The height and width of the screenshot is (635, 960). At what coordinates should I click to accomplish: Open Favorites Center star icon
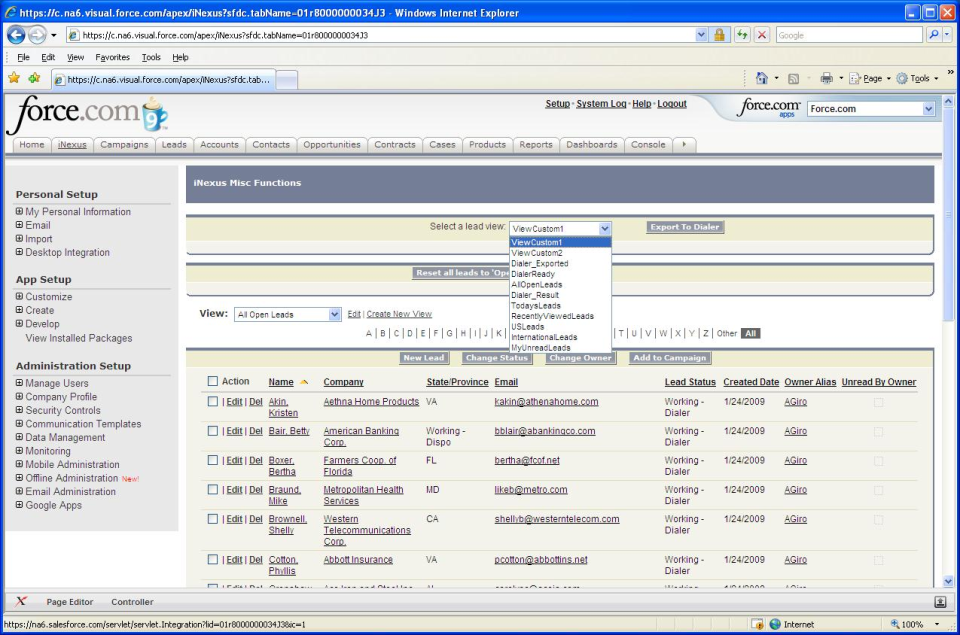pyautogui.click(x=14, y=78)
